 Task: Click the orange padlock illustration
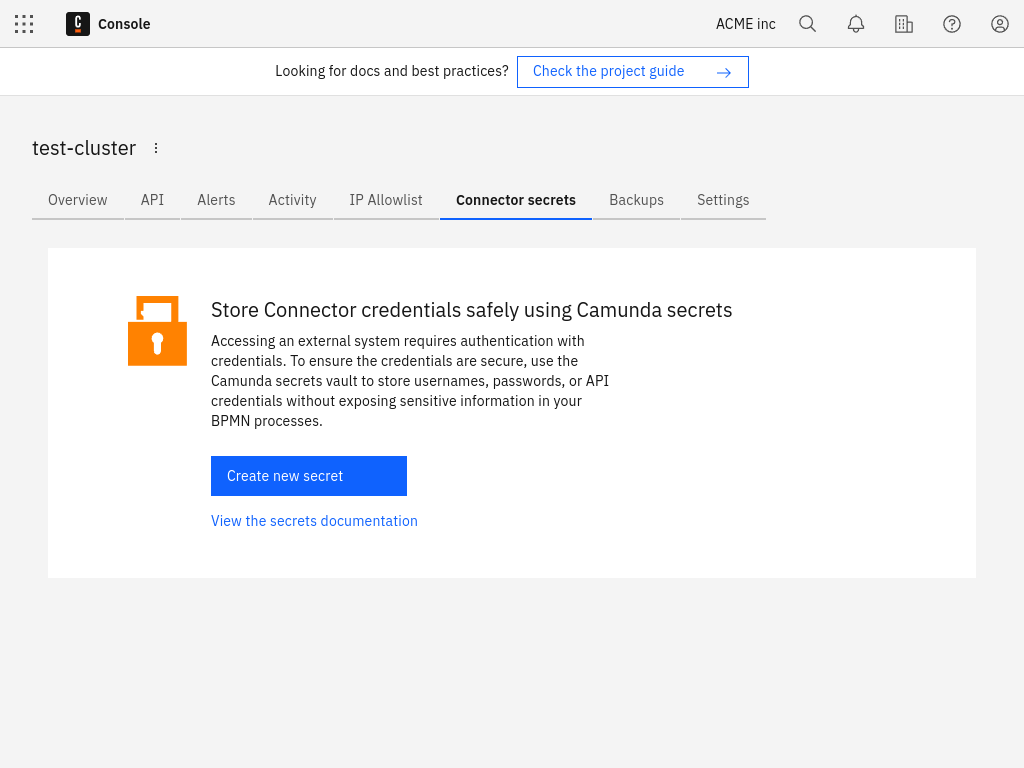tap(157, 331)
